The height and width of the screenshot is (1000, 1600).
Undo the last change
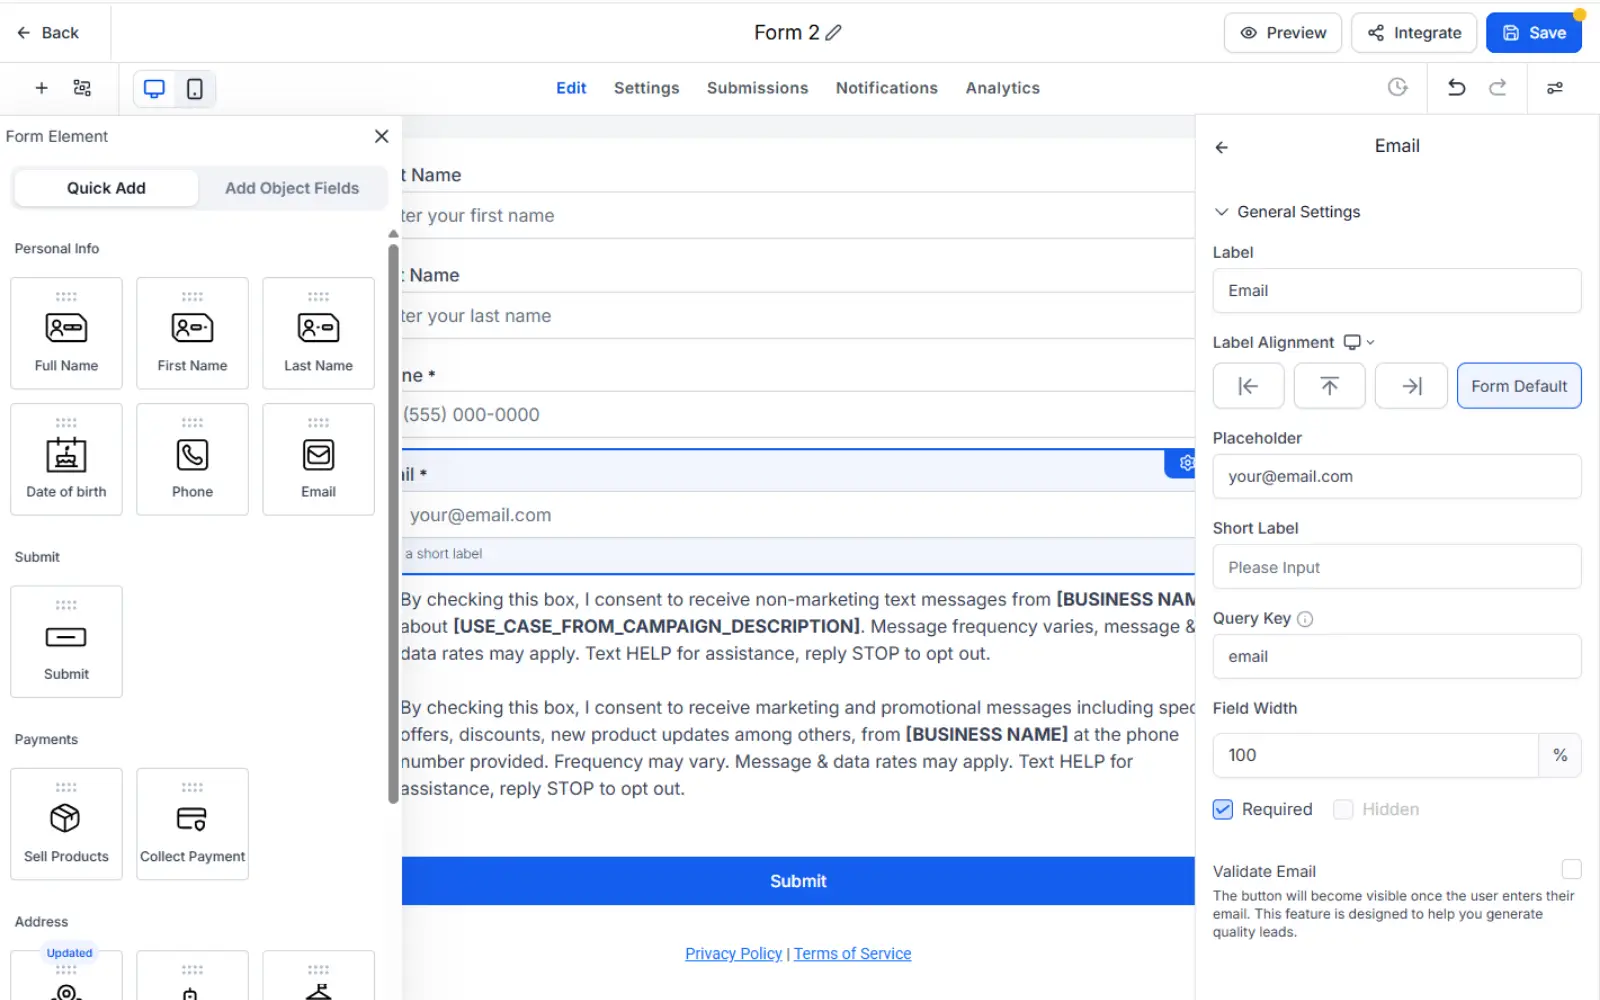coord(1456,88)
